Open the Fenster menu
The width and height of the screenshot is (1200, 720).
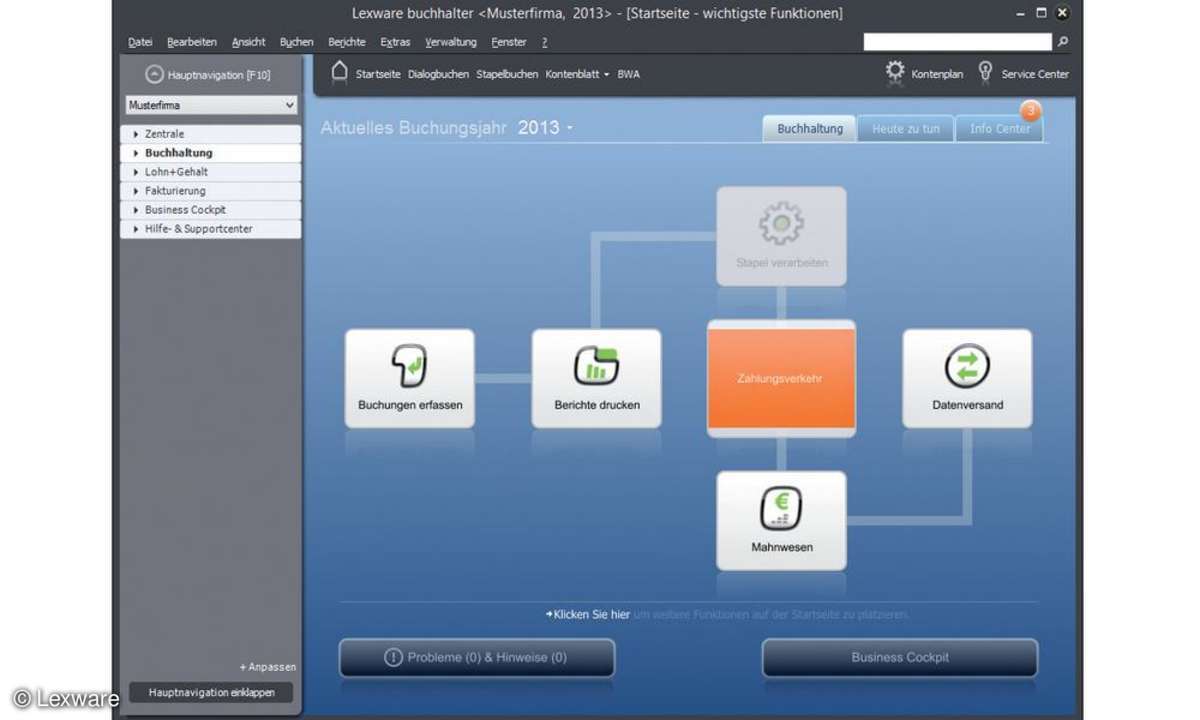(509, 42)
